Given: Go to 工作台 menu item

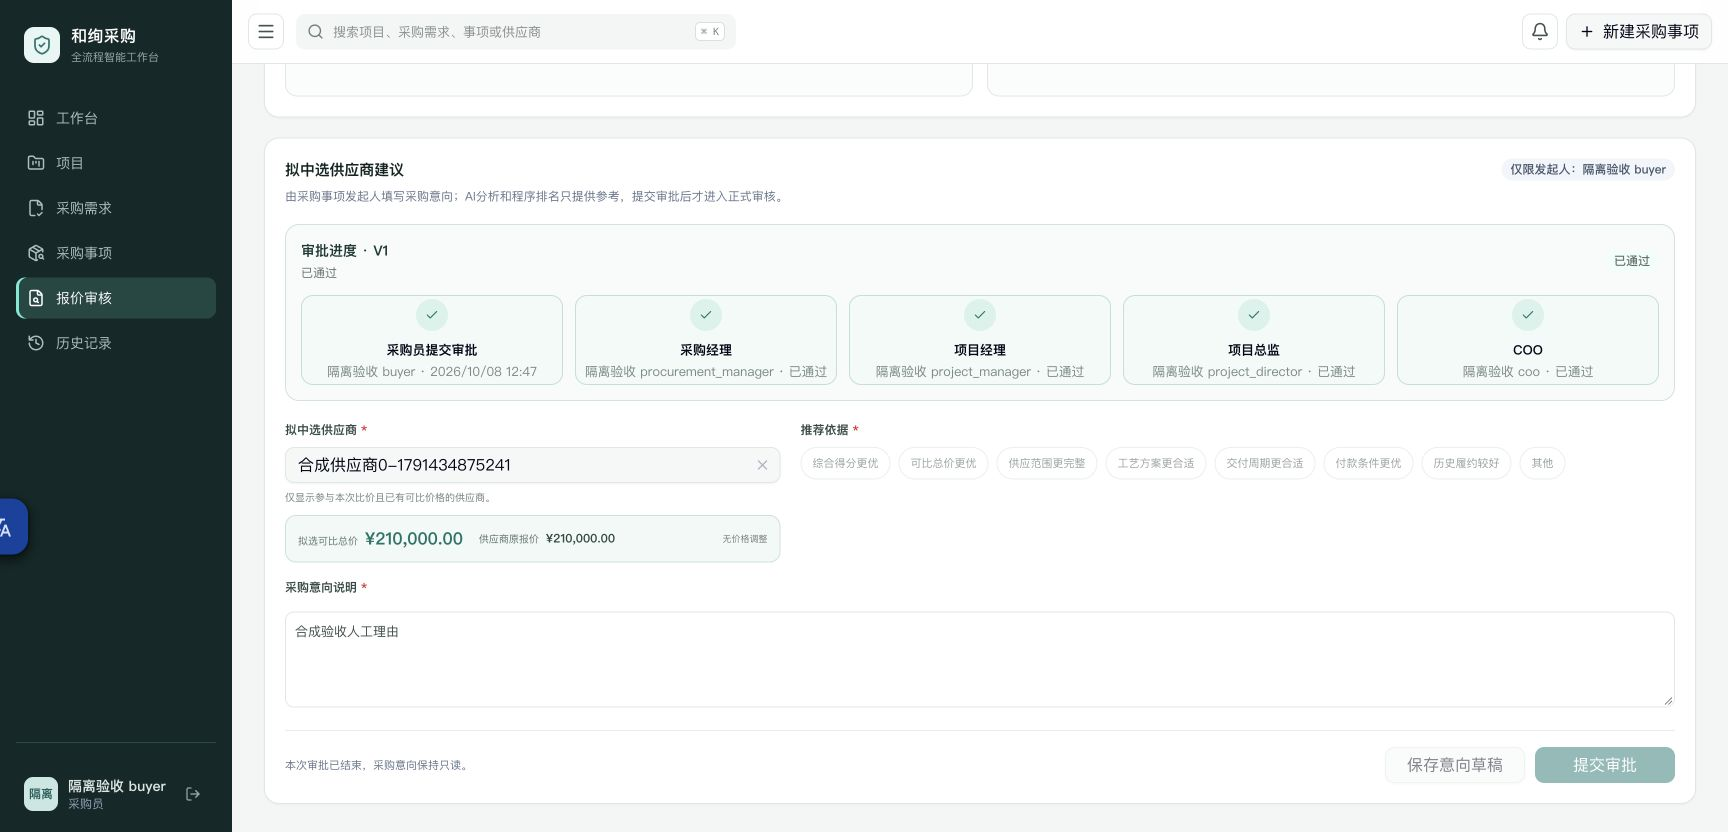Looking at the screenshot, I should [x=116, y=118].
